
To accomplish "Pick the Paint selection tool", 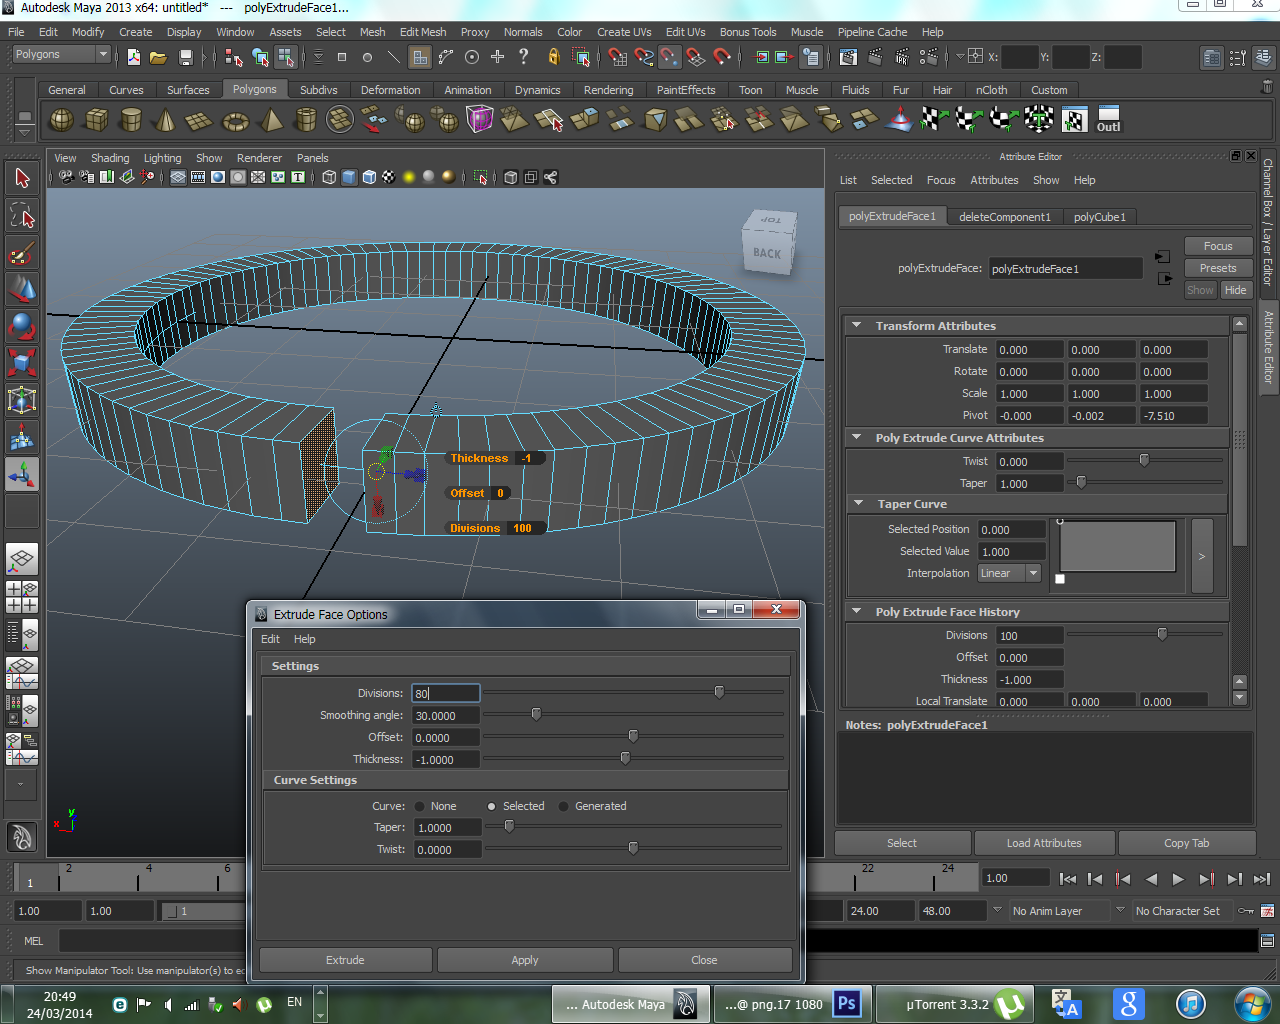I will click(x=22, y=252).
